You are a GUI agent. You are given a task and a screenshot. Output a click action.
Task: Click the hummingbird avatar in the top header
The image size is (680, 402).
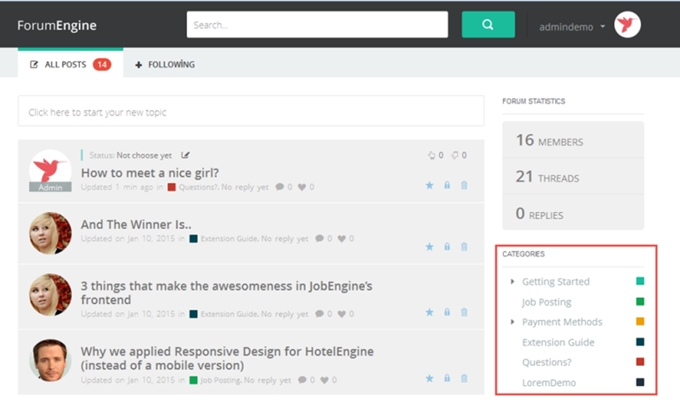tap(628, 25)
